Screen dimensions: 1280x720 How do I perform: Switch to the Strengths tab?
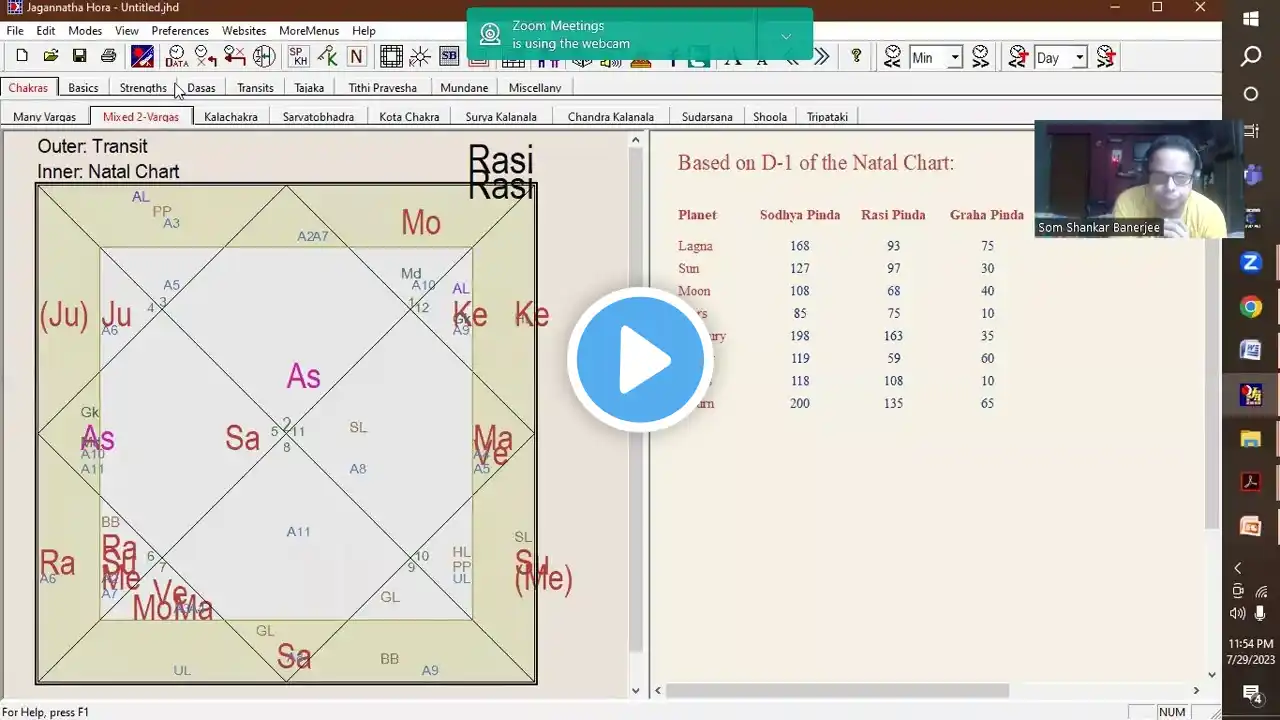[x=143, y=88]
